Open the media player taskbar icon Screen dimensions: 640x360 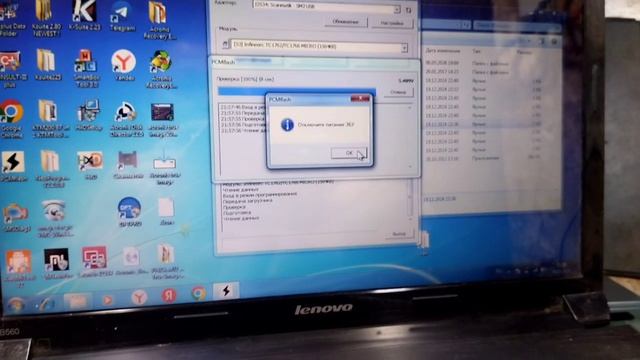[108, 300]
